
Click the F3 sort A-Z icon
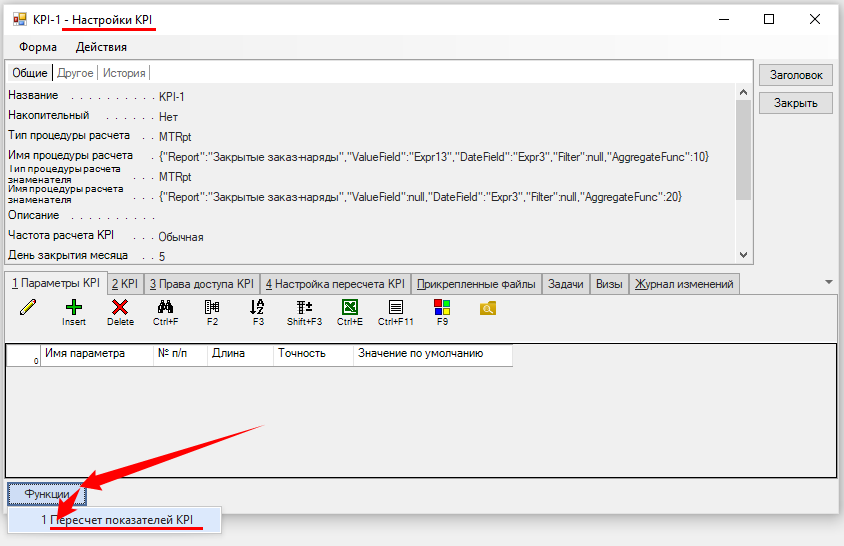257,309
